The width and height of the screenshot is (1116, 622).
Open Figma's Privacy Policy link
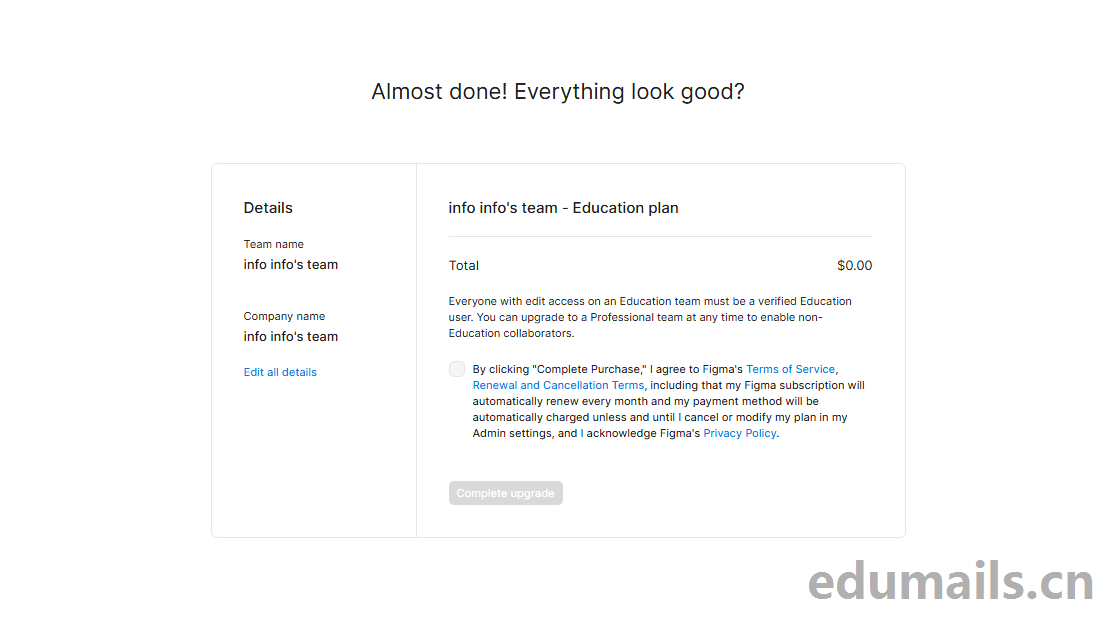pos(739,433)
